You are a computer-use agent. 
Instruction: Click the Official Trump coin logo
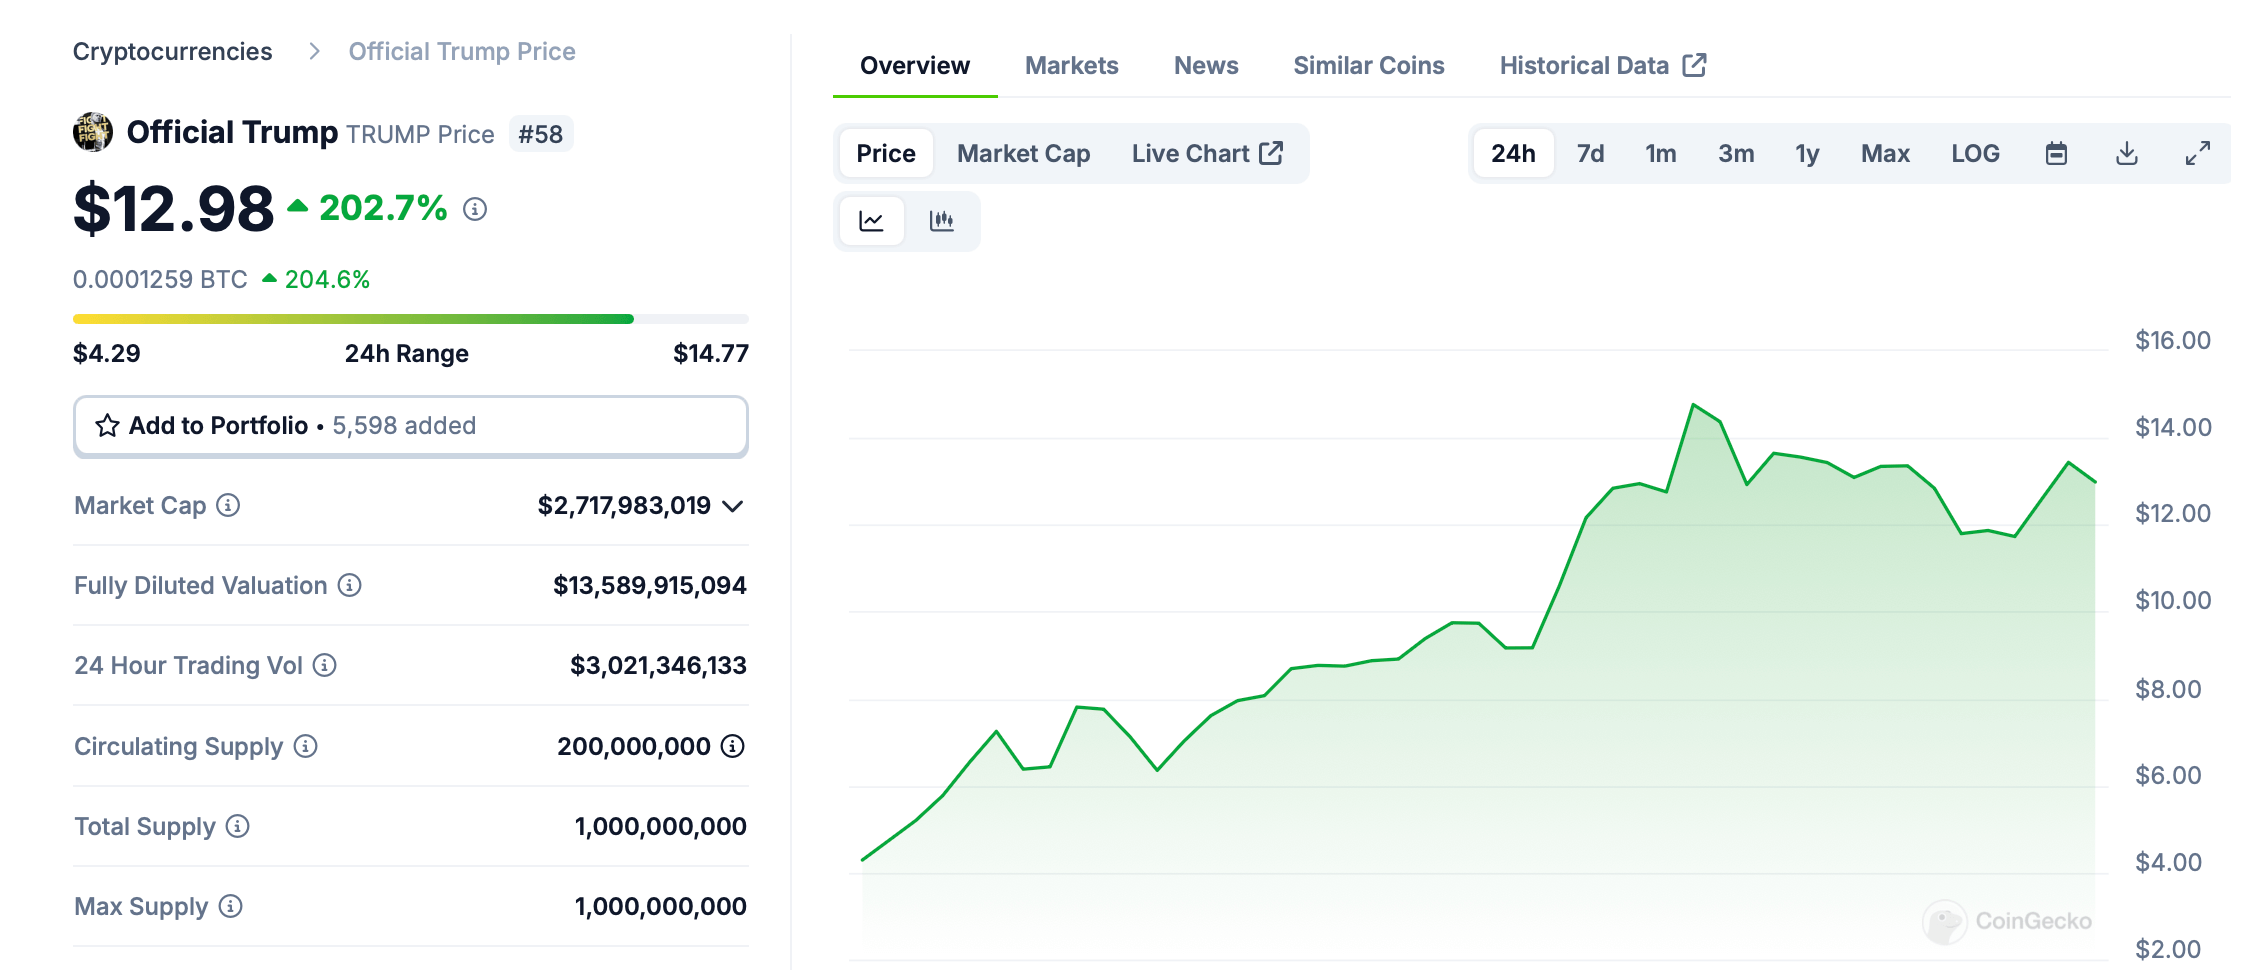93,133
